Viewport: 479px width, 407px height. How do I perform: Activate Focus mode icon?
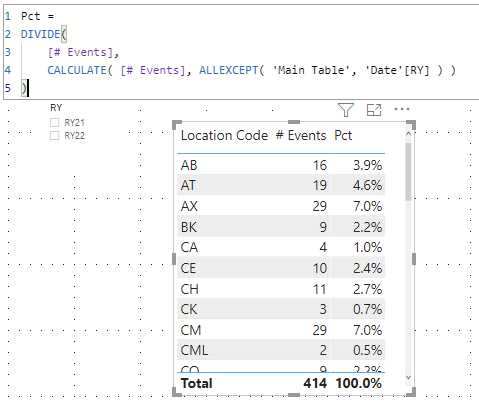[374, 110]
